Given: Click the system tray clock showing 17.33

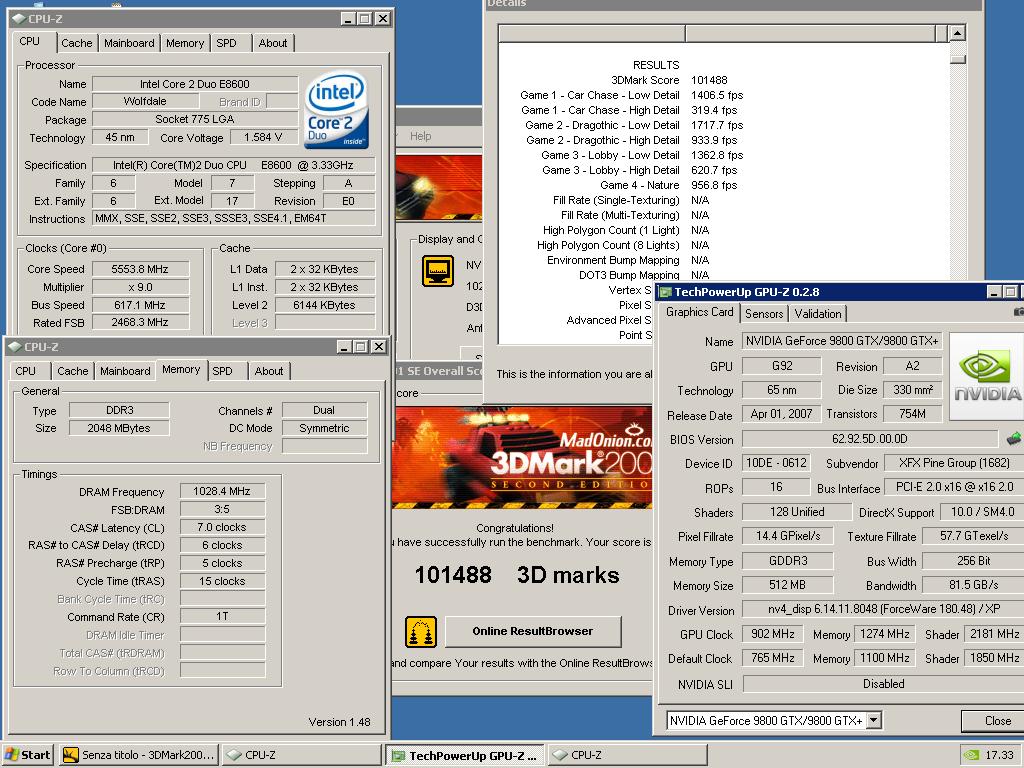Looking at the screenshot, I should (1000, 755).
